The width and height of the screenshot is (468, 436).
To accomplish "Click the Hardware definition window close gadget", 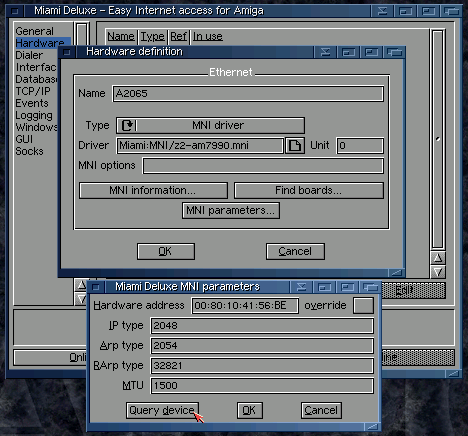I will (67, 52).
